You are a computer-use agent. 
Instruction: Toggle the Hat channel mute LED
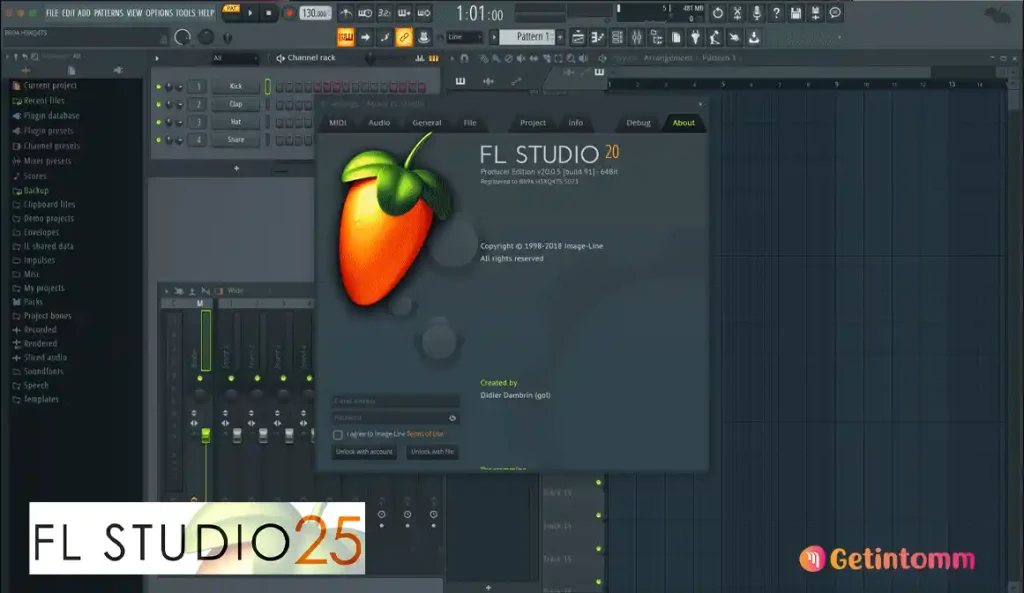click(x=158, y=122)
